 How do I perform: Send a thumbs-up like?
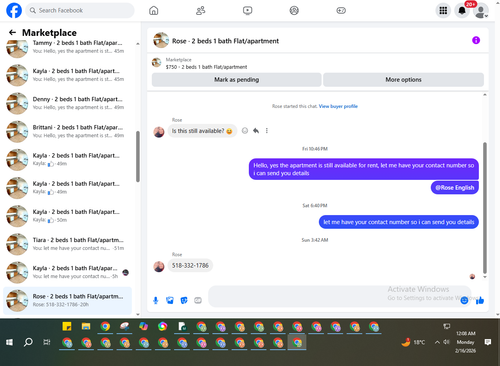click(x=480, y=301)
